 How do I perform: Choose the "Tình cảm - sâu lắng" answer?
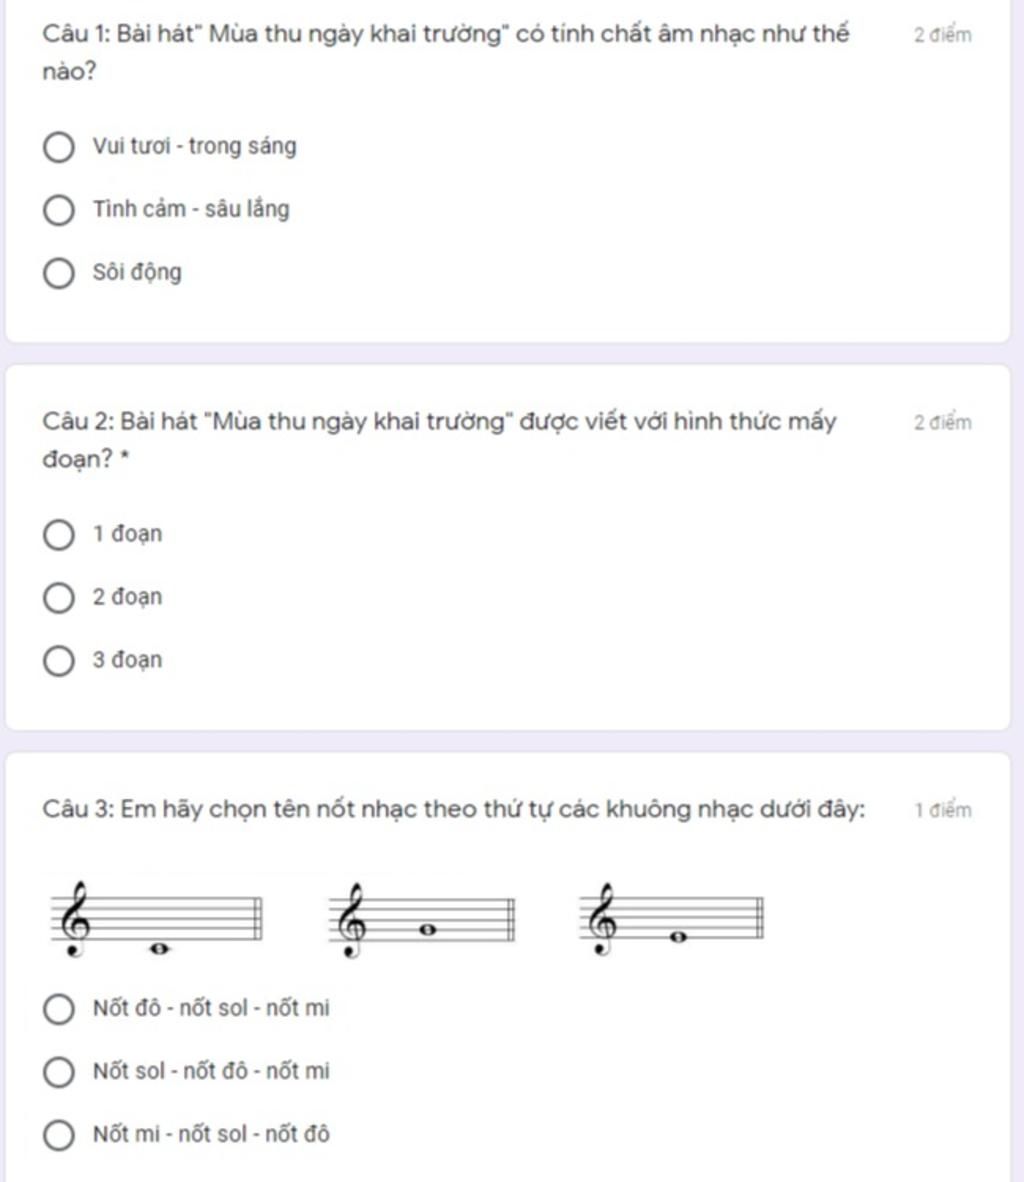pyautogui.click(x=59, y=210)
